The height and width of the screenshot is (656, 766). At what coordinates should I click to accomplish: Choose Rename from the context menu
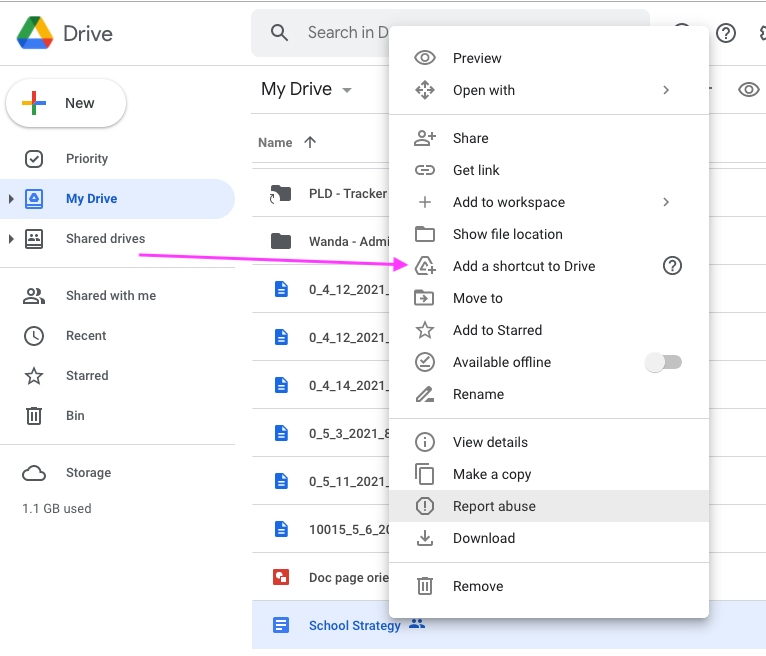[549, 394]
